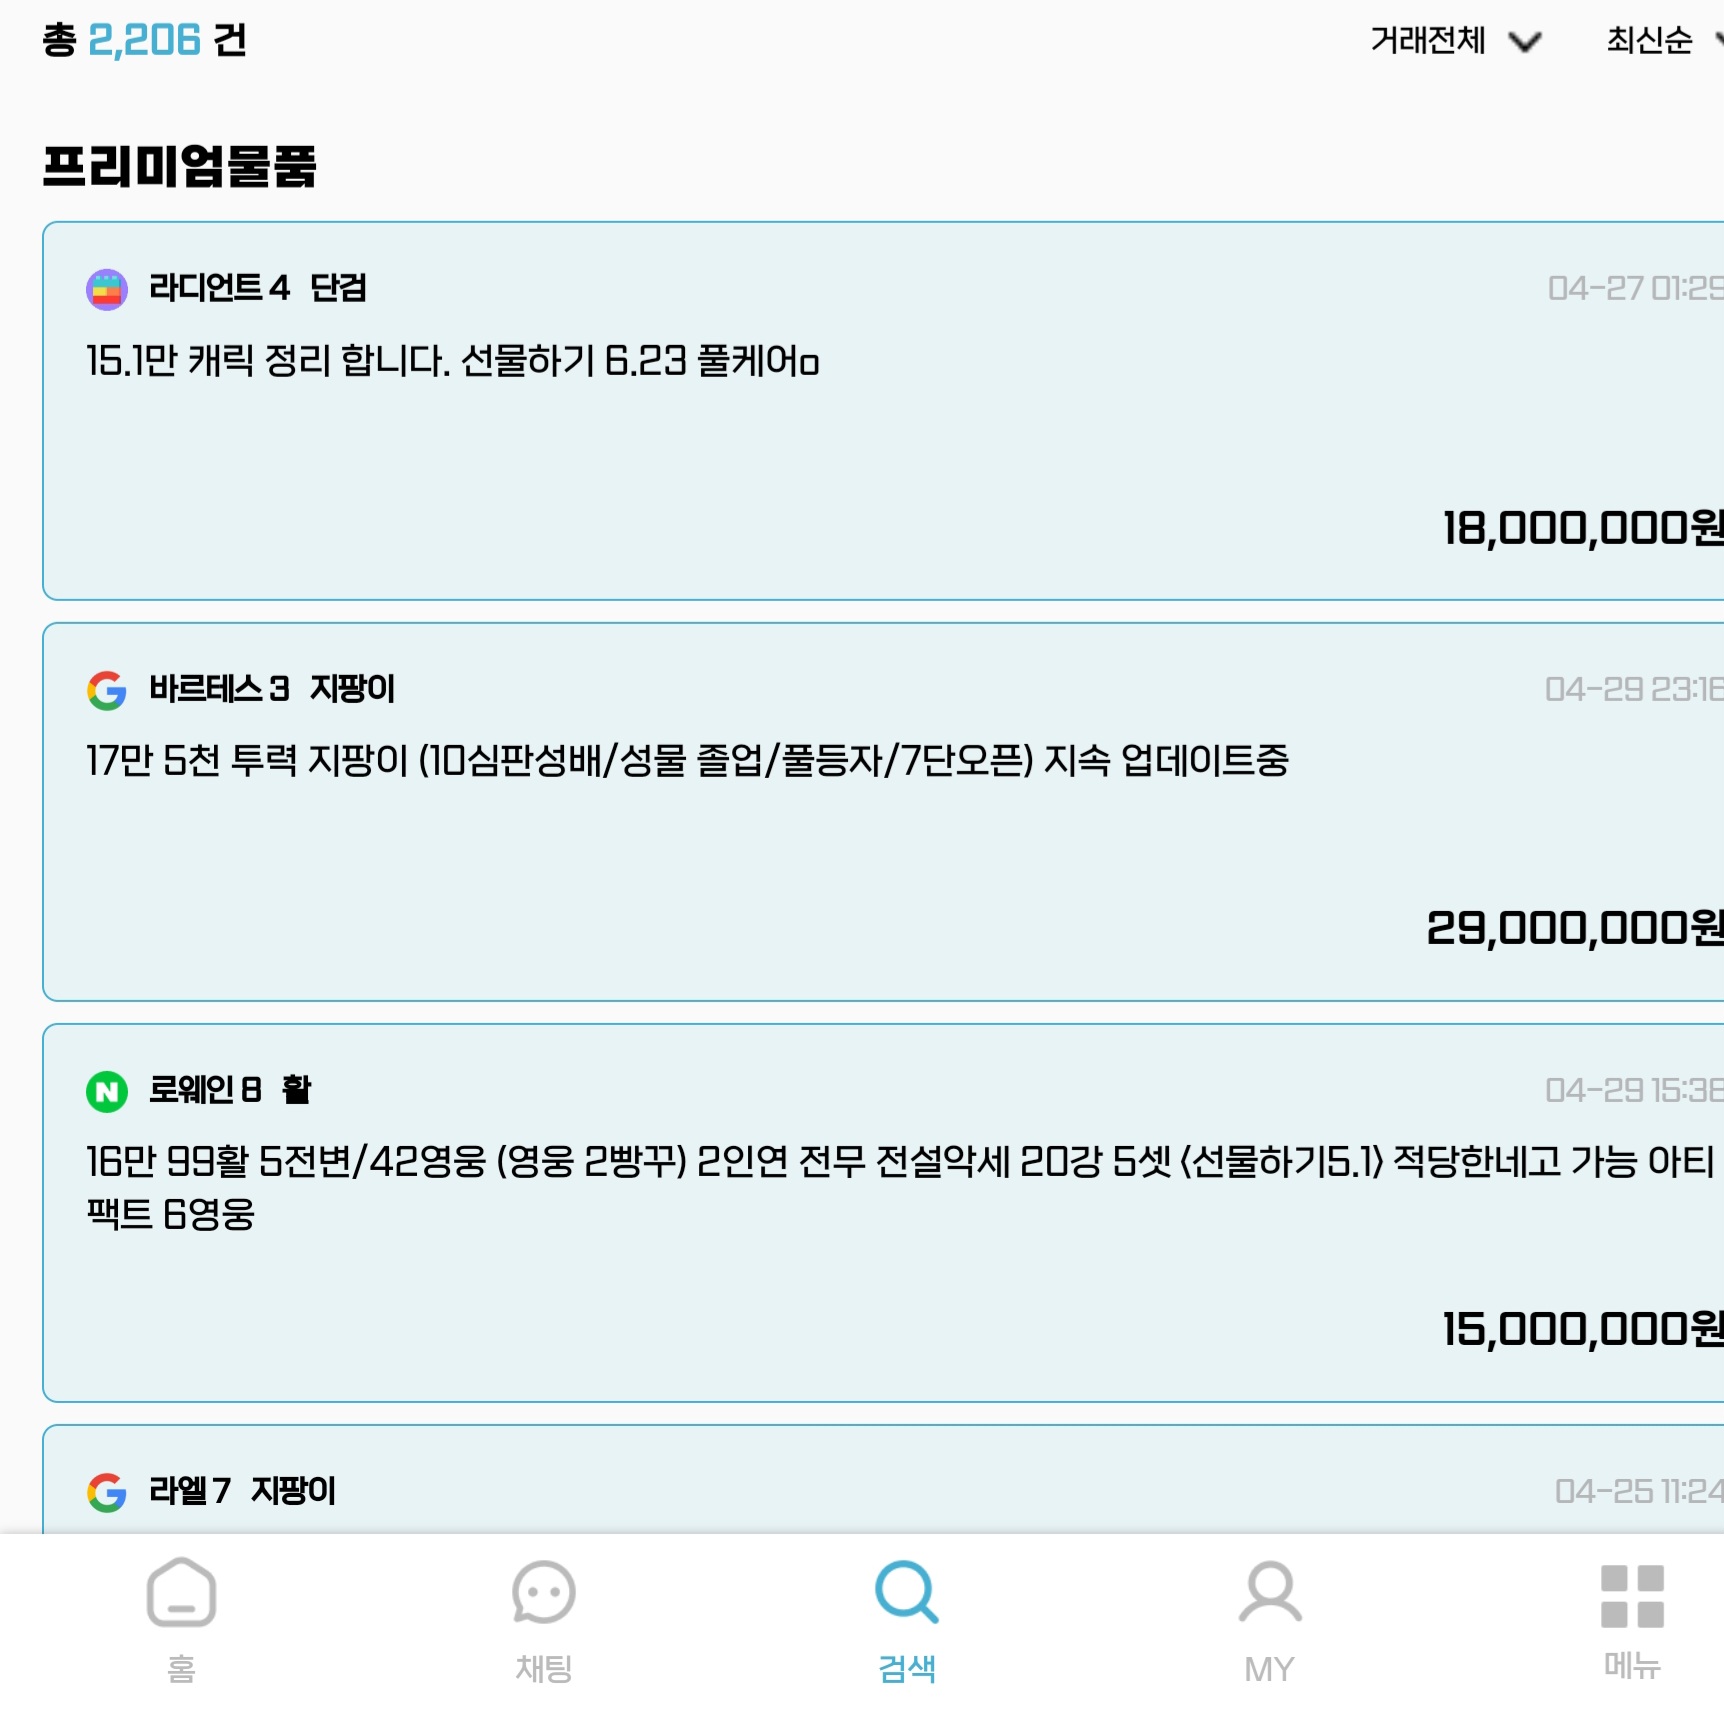Viewport: 1724px width, 1709px height.
Task: Open the MY profile person icon
Action: pos(1270,1592)
